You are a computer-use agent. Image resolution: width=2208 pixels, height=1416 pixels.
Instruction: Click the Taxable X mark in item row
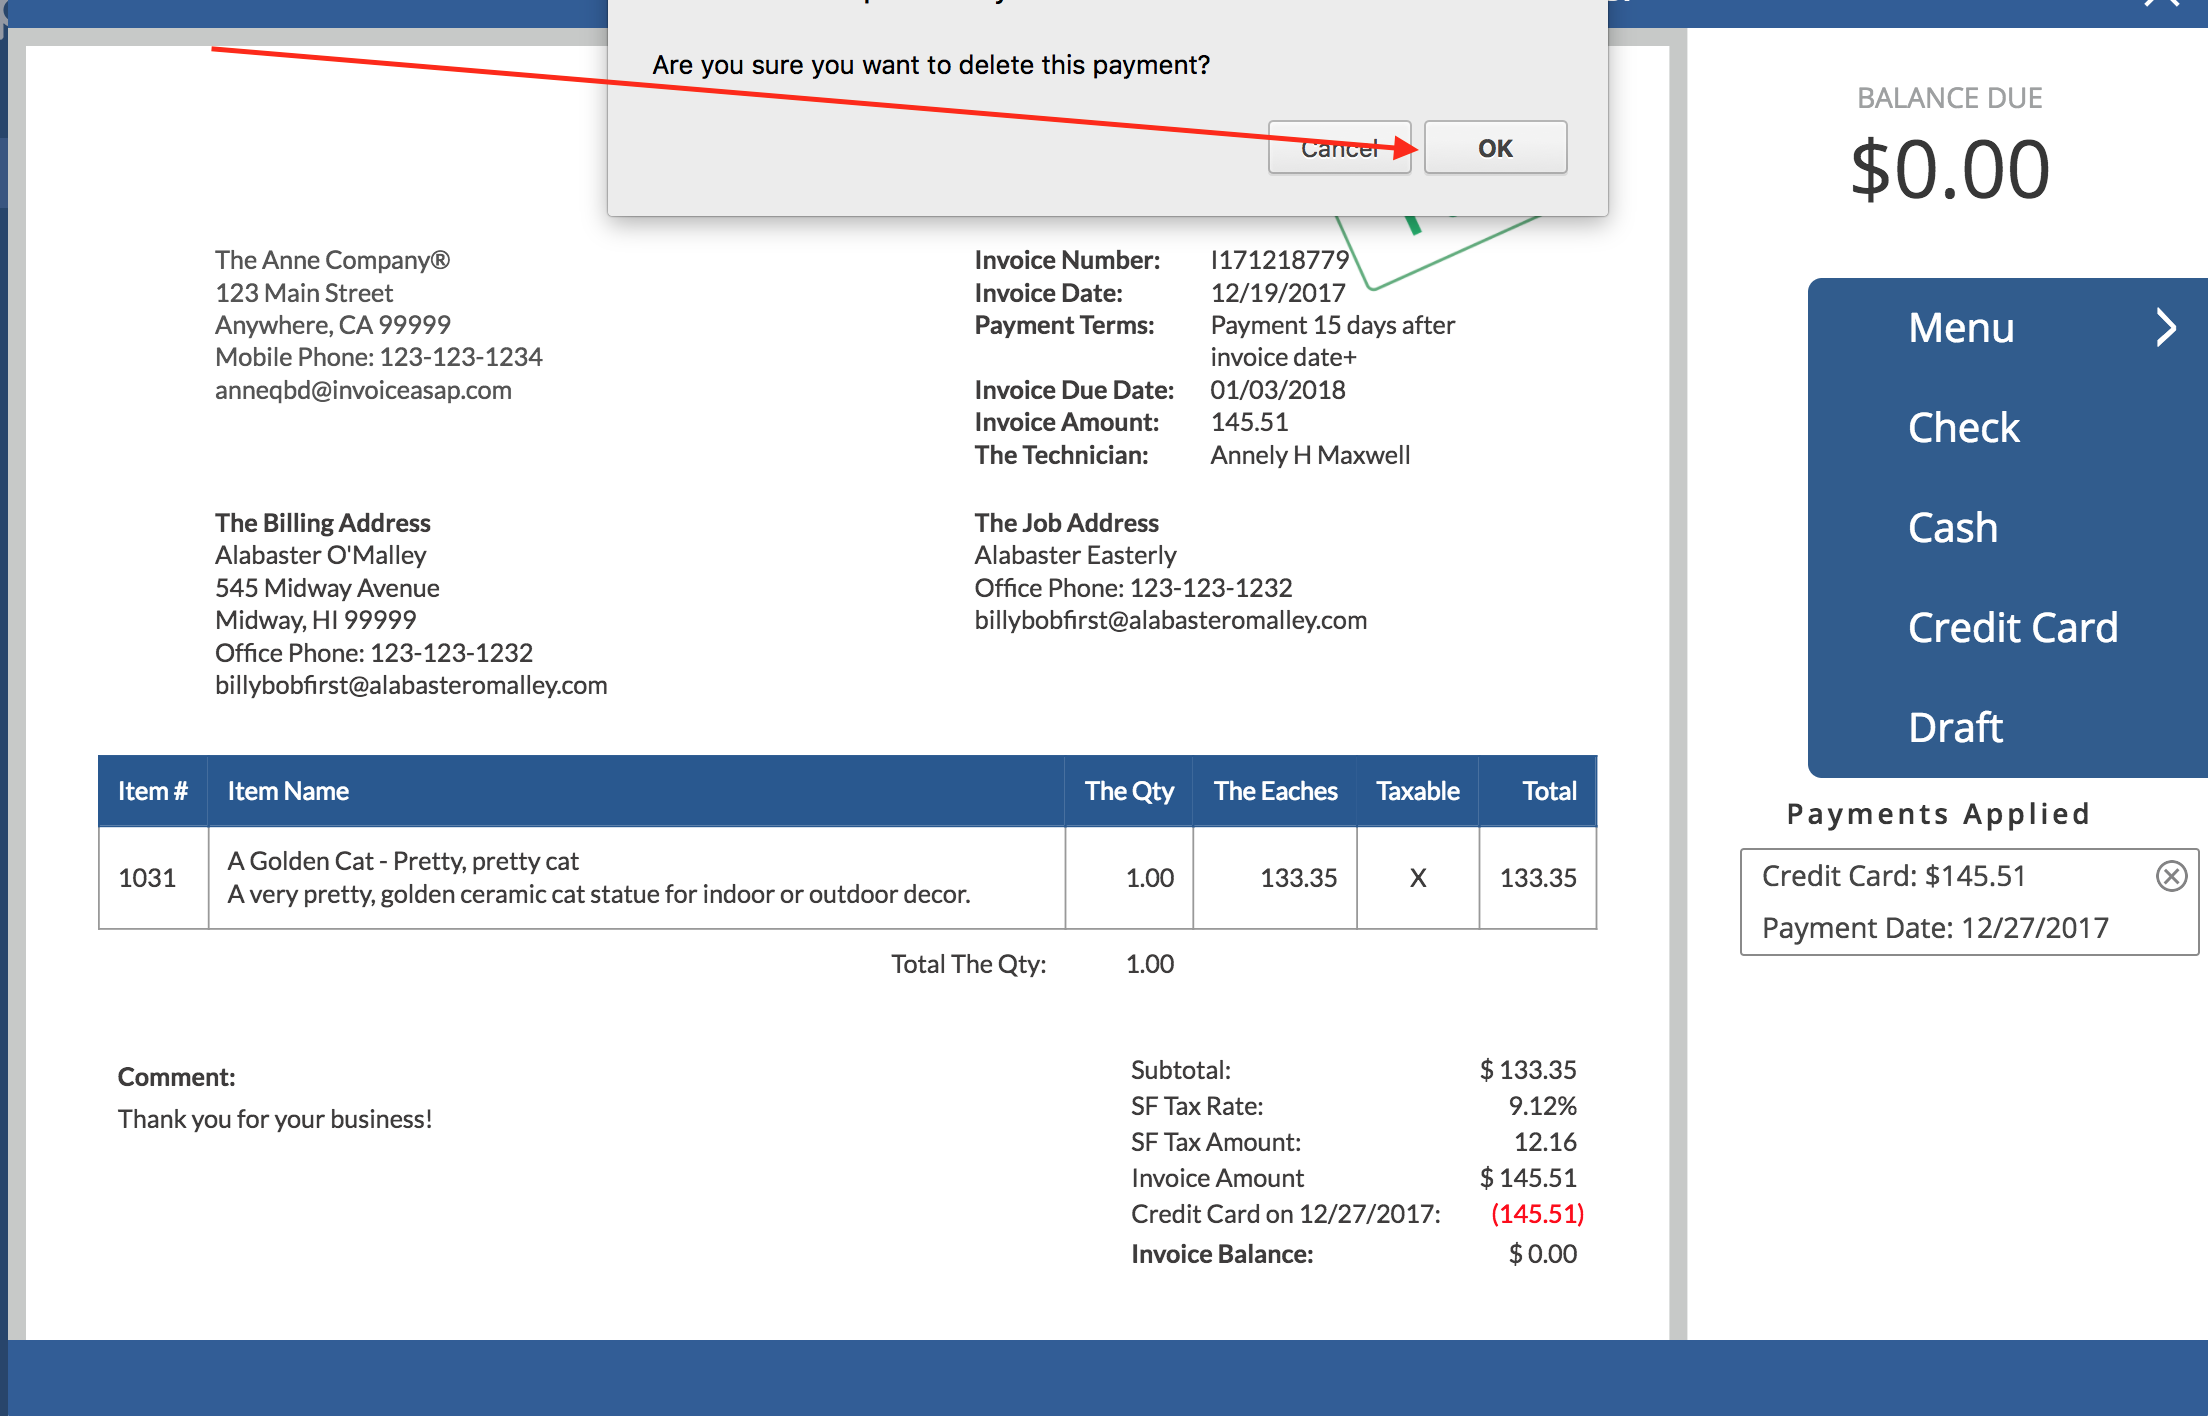coord(1417,878)
